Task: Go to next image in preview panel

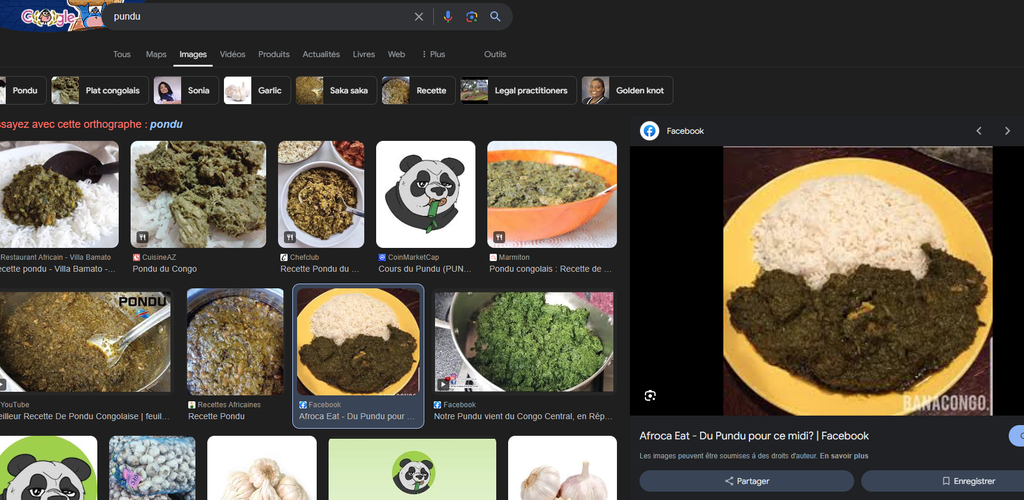Action: pyautogui.click(x=1007, y=131)
